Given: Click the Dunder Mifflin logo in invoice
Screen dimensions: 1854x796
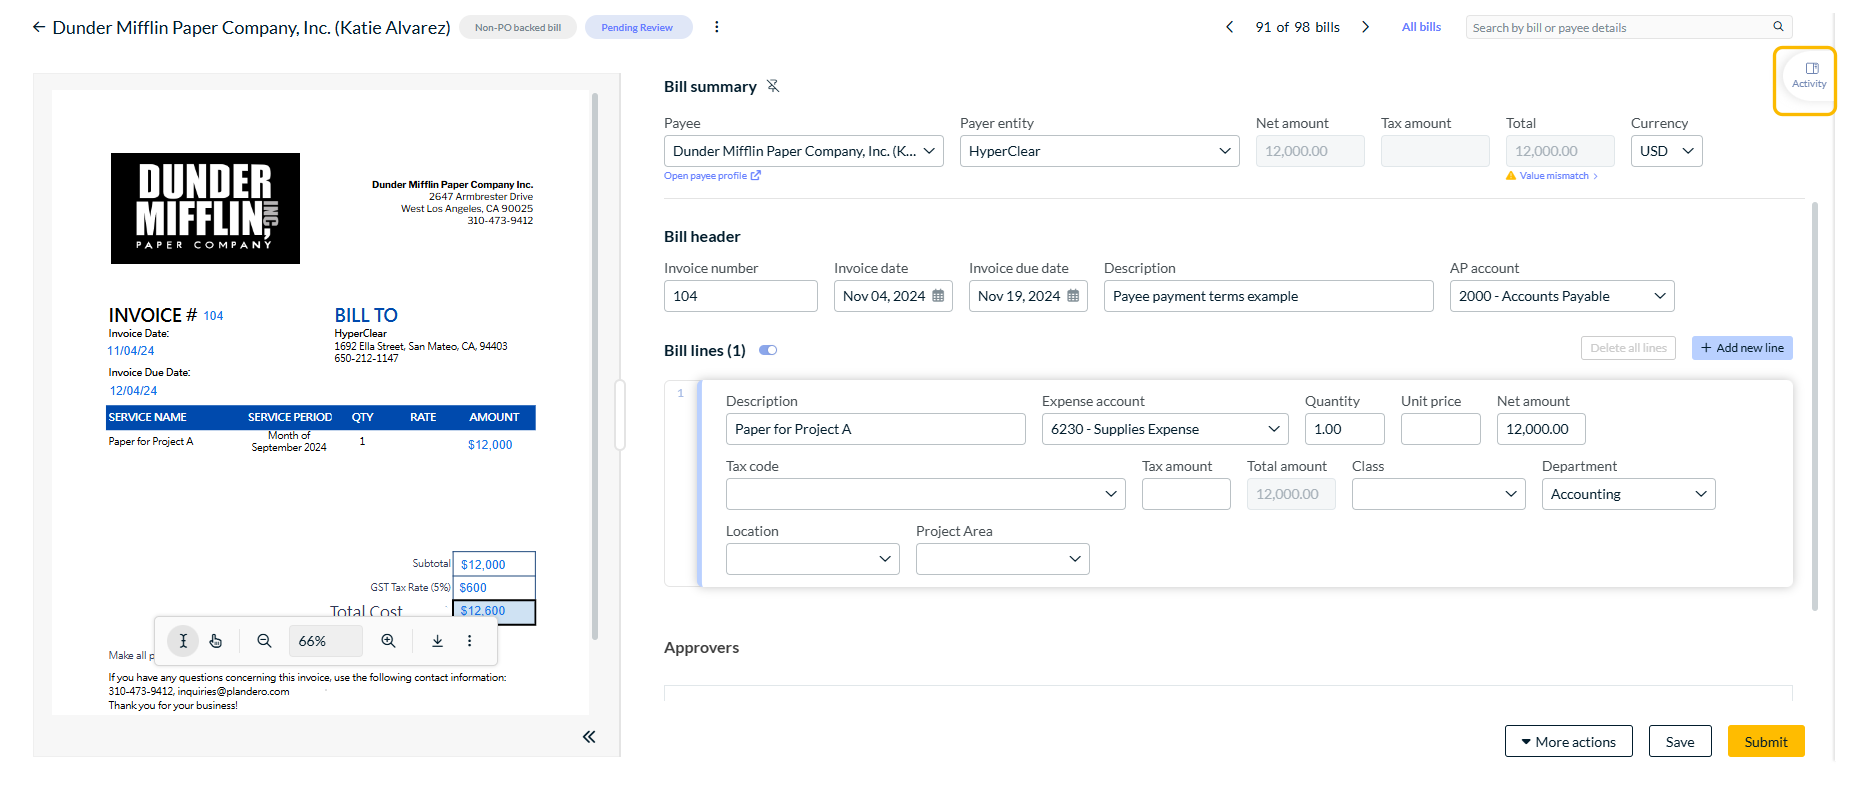Looking at the screenshot, I should pyautogui.click(x=205, y=208).
